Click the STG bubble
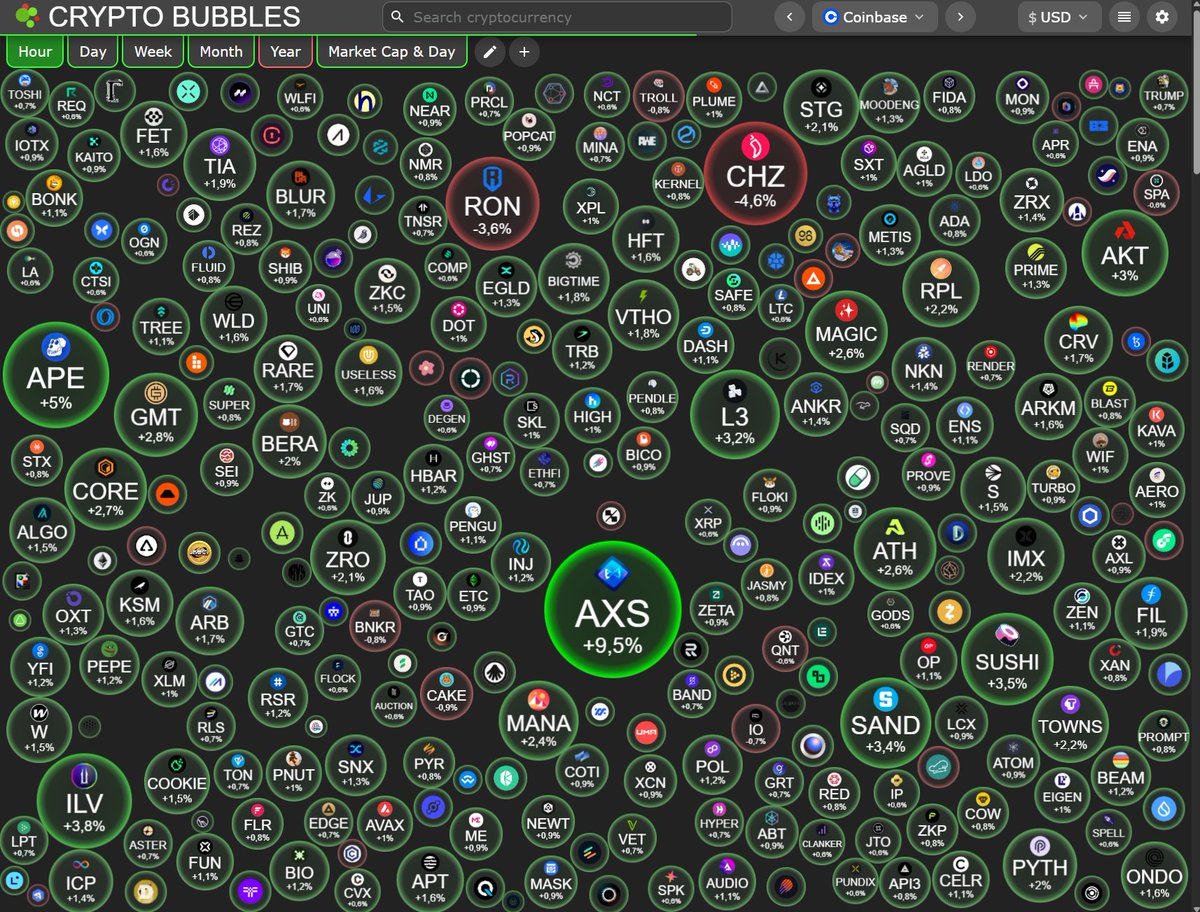This screenshot has height=912, width=1200. [x=821, y=107]
